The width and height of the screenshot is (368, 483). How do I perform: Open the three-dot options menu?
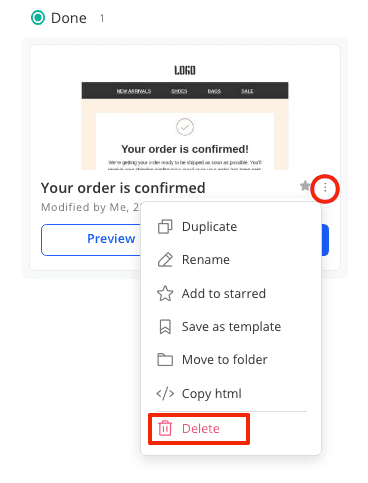tap(325, 188)
